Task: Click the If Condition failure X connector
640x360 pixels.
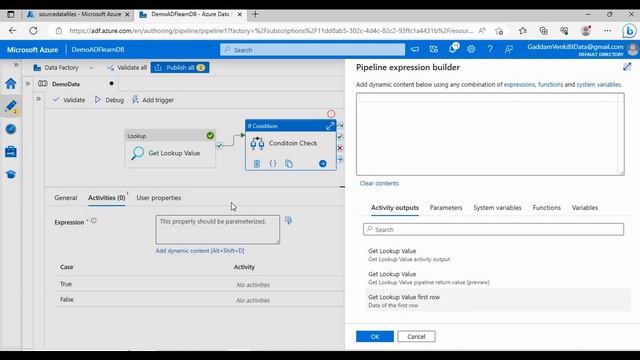Action: 340,148
